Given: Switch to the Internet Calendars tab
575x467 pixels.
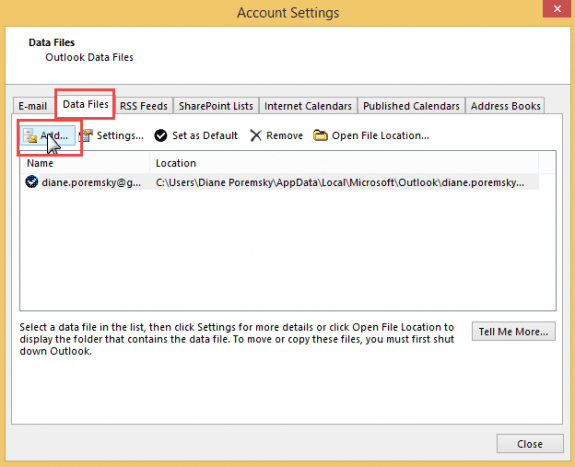Looking at the screenshot, I should tap(308, 106).
